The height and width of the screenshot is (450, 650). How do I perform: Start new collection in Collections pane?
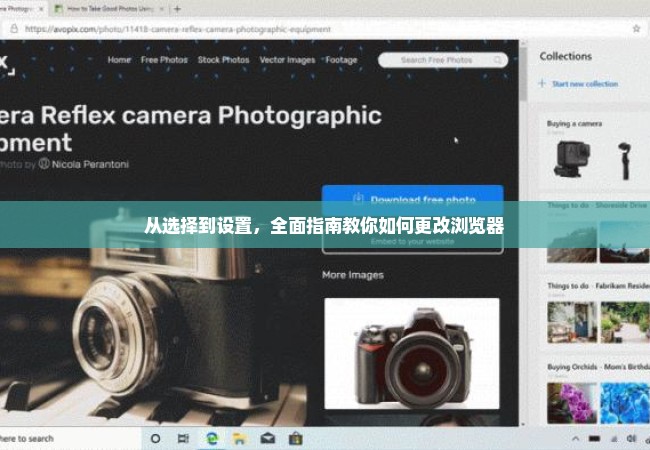[x=579, y=84]
